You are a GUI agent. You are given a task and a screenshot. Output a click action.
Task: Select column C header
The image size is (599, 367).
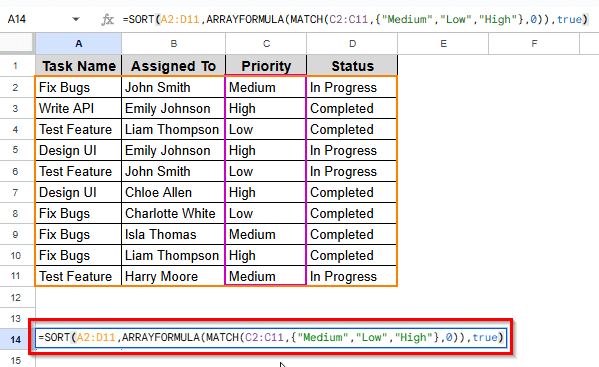tap(266, 44)
